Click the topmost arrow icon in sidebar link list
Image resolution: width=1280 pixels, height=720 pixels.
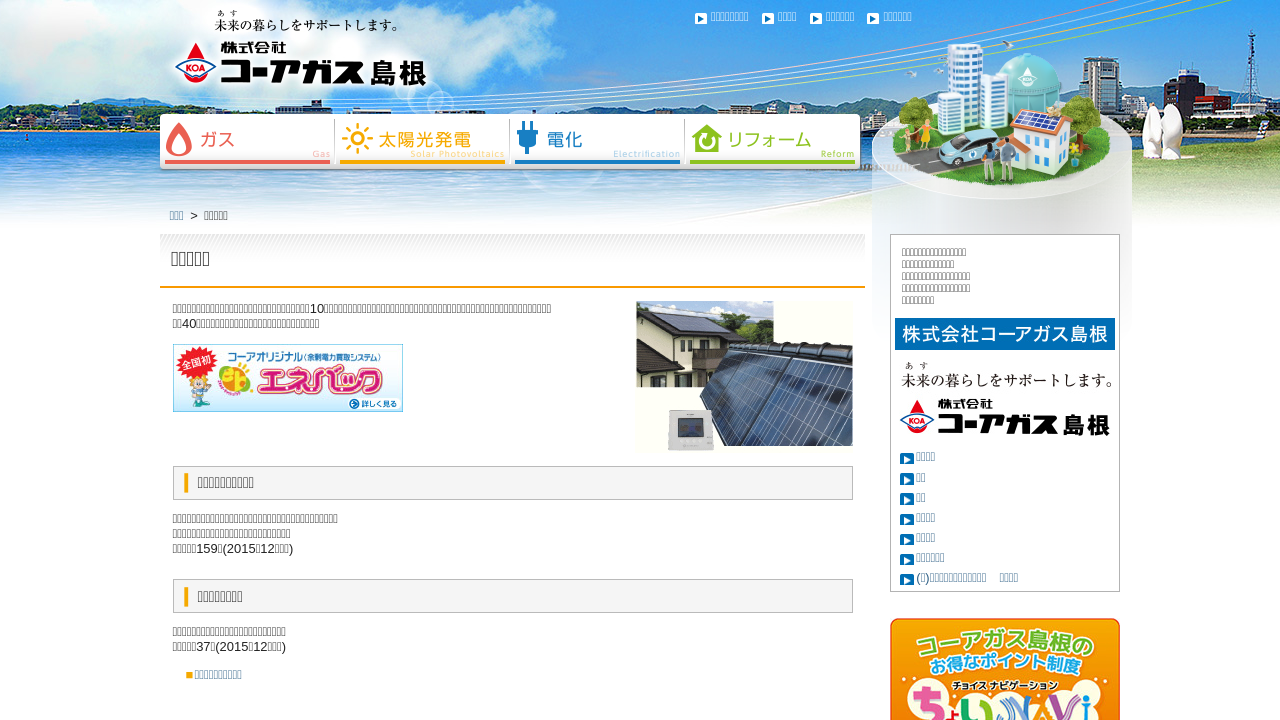coord(906,458)
